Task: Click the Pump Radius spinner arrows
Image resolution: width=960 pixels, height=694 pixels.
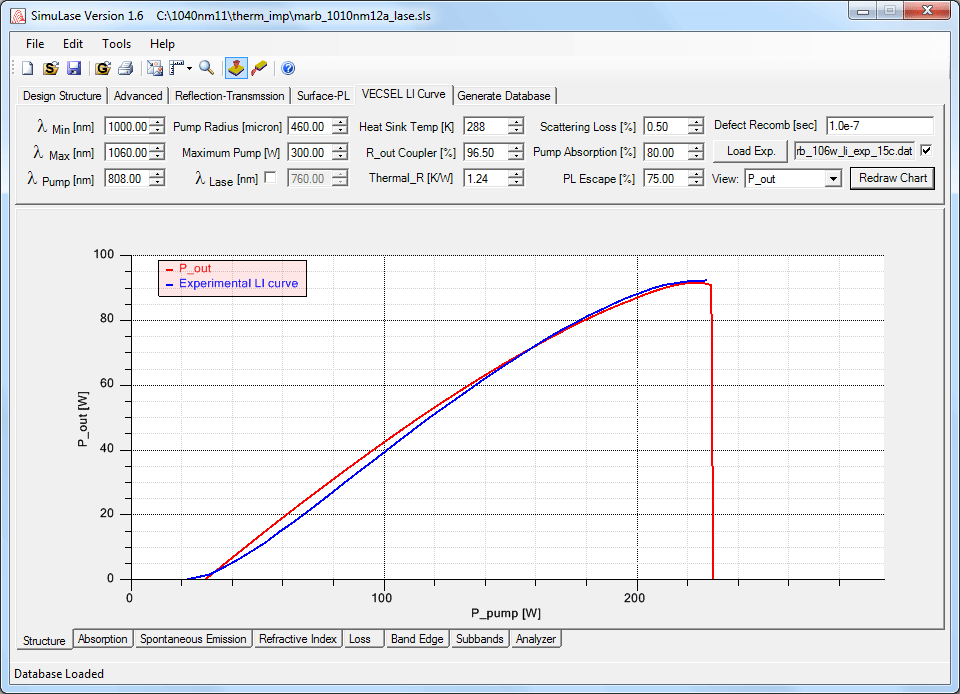Action: coord(340,127)
